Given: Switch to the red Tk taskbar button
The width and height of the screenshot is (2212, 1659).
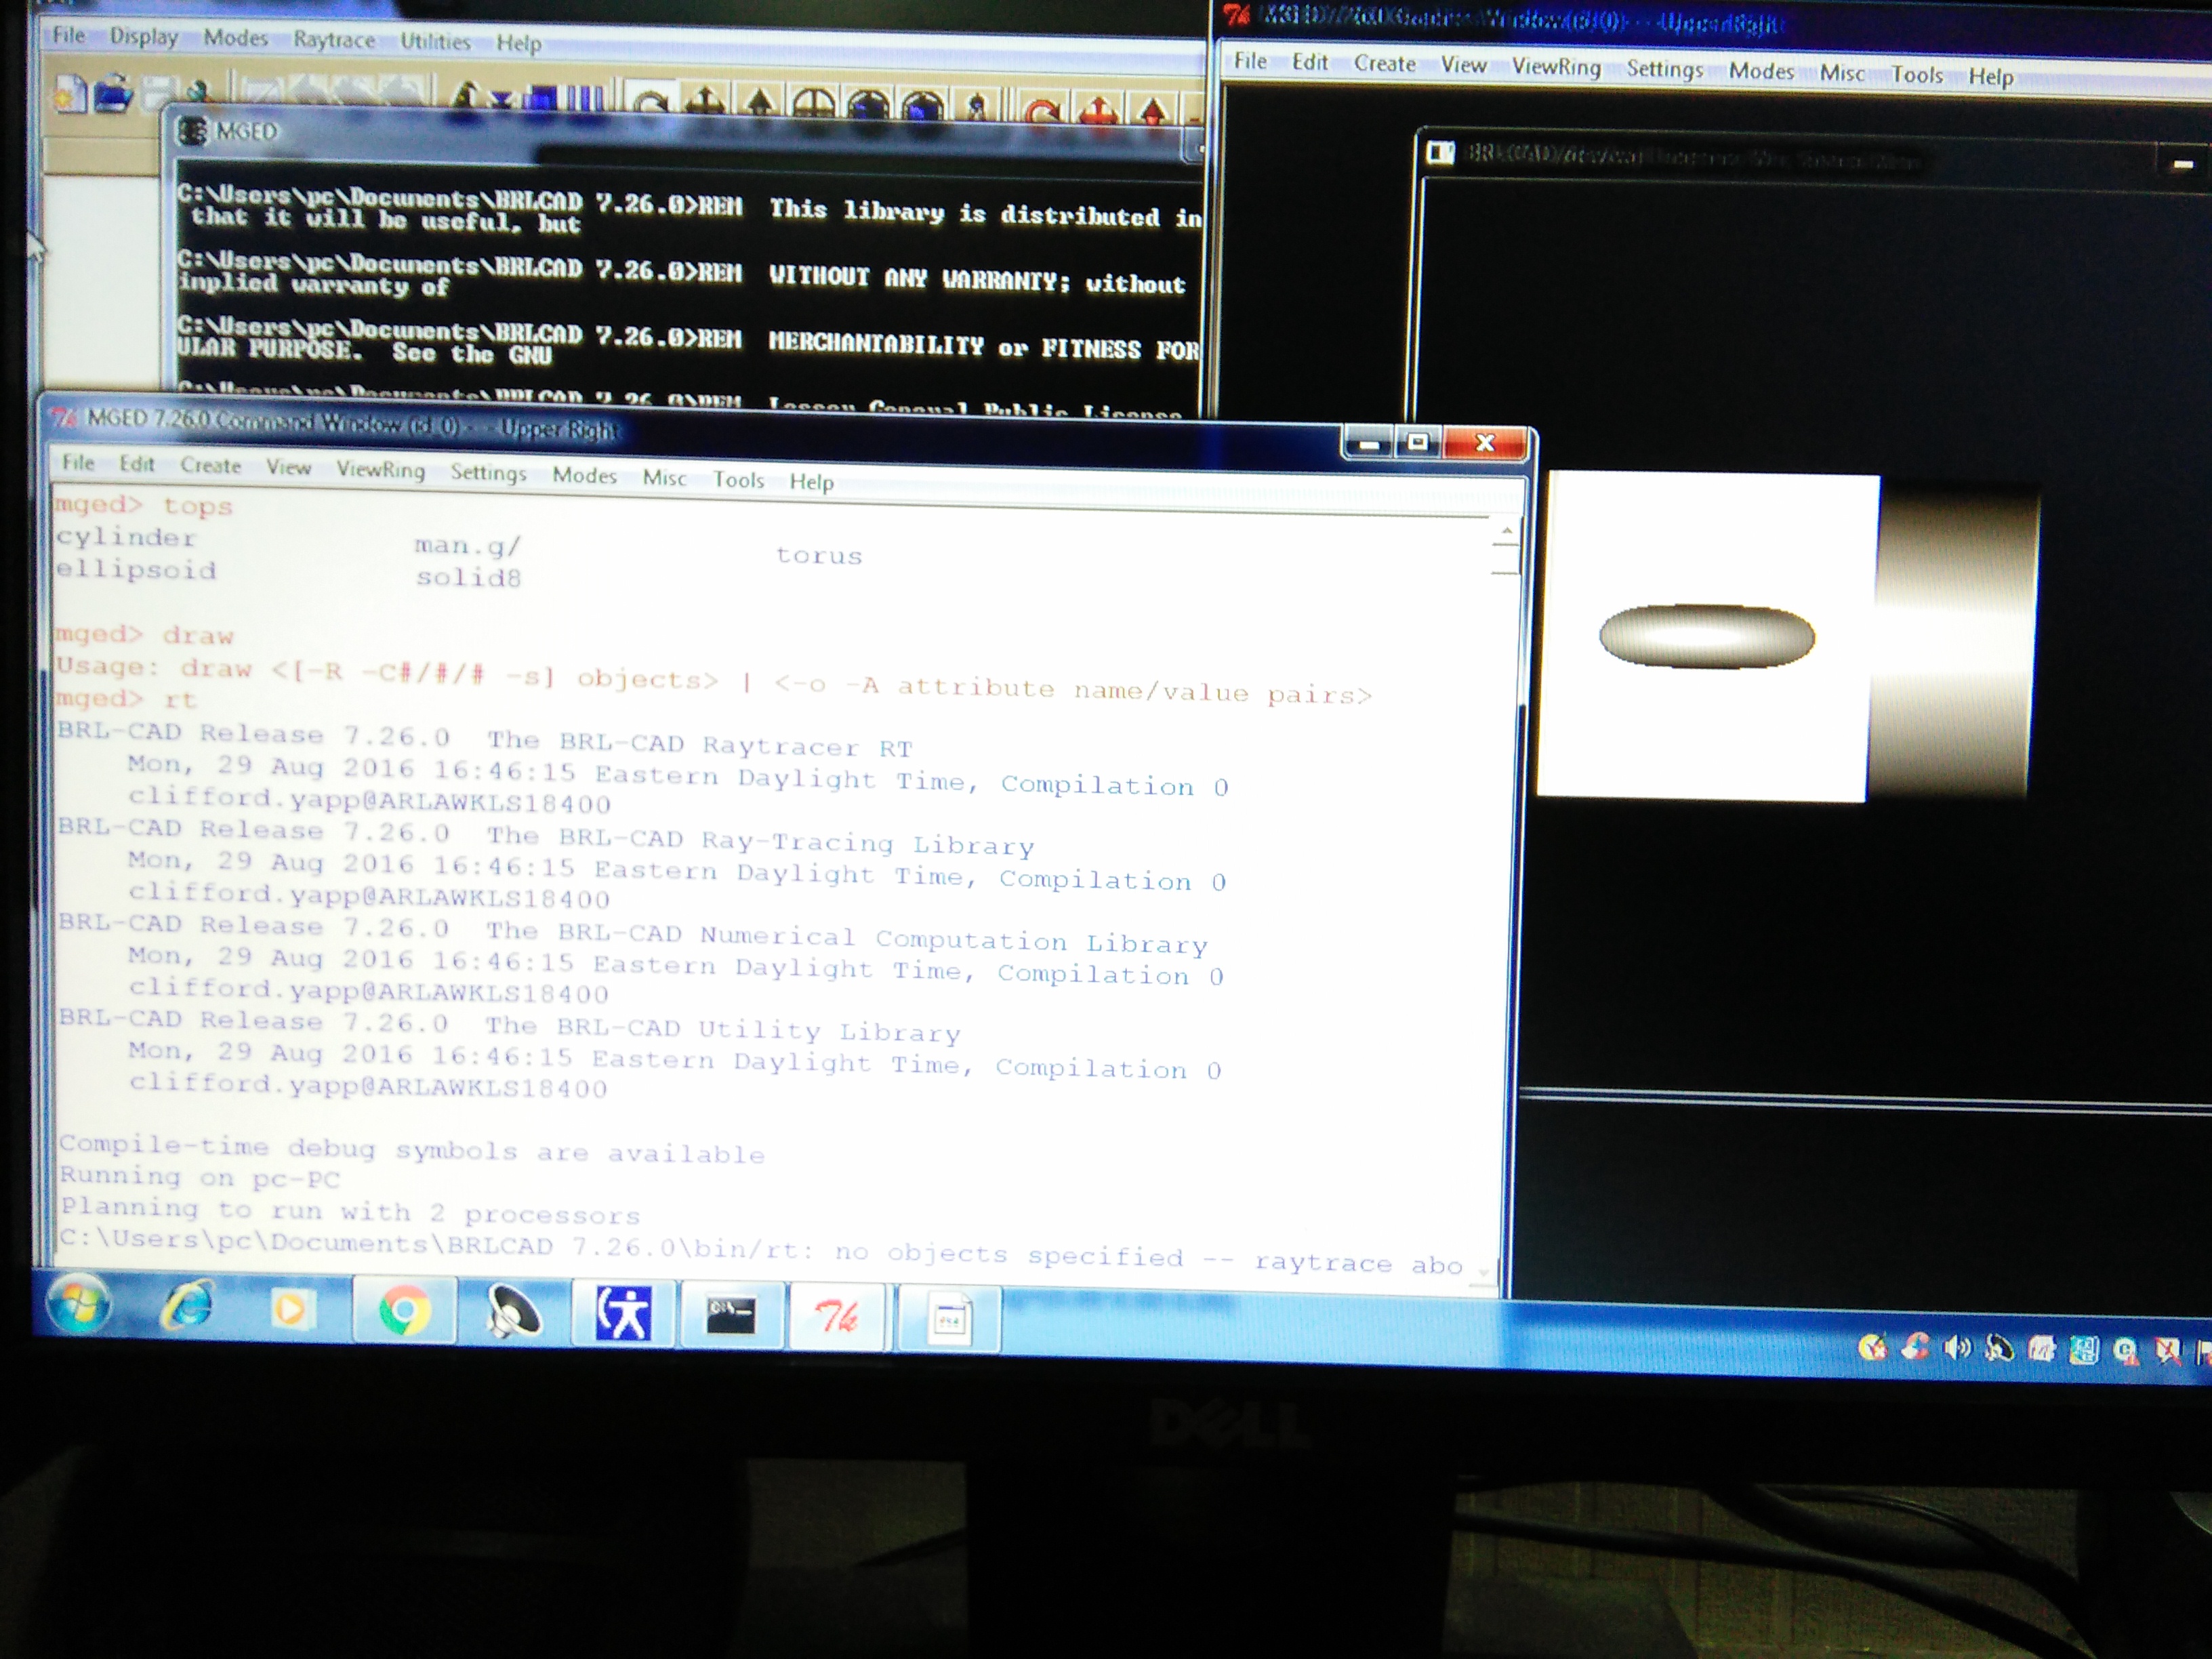Looking at the screenshot, I should [837, 1318].
